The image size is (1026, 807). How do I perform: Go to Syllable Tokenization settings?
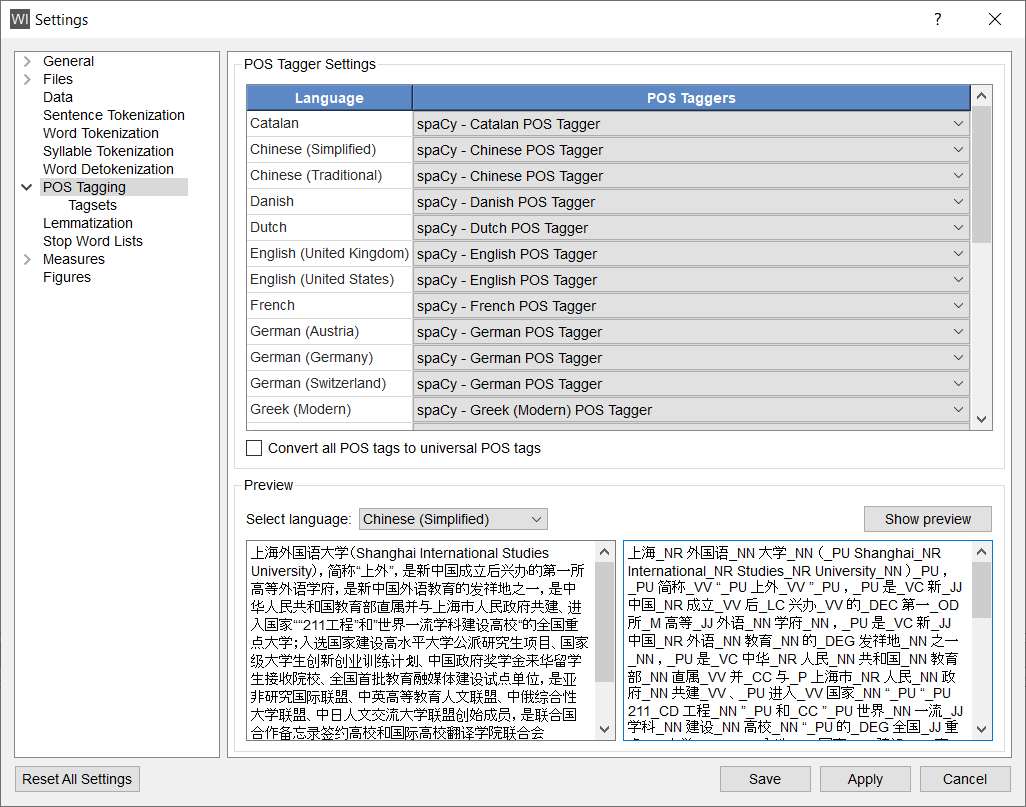[x=108, y=151]
